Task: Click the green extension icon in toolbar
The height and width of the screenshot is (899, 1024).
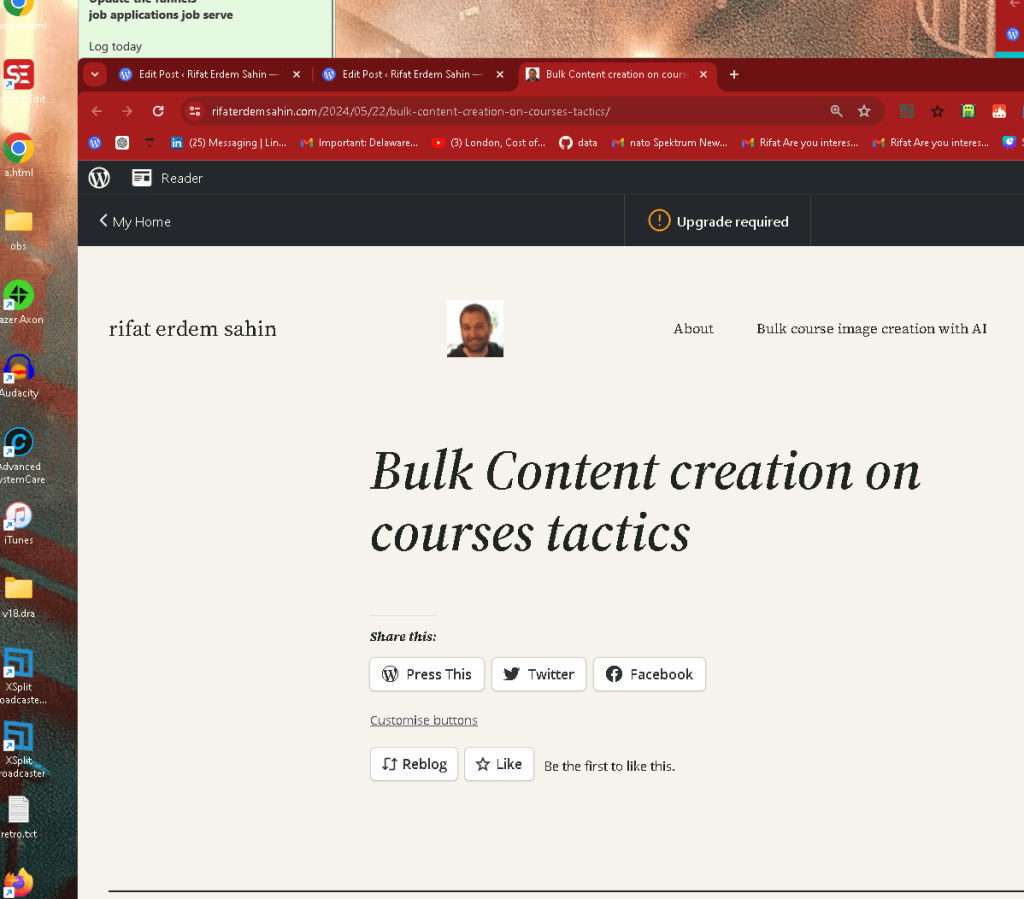Action: [x=968, y=112]
